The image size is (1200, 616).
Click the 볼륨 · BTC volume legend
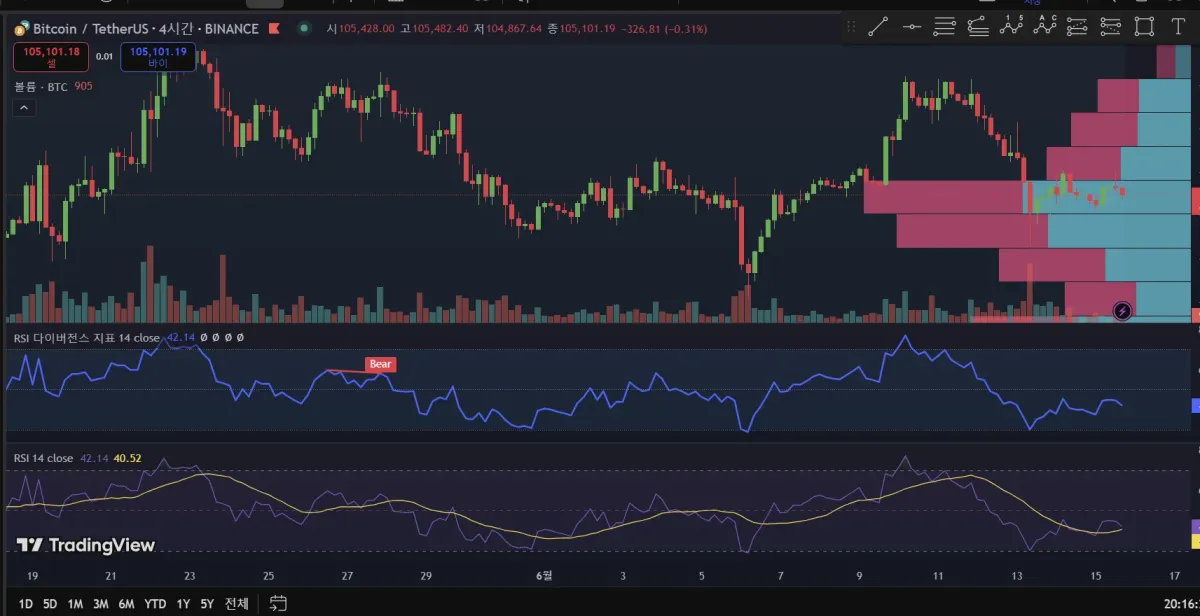[x=41, y=87]
